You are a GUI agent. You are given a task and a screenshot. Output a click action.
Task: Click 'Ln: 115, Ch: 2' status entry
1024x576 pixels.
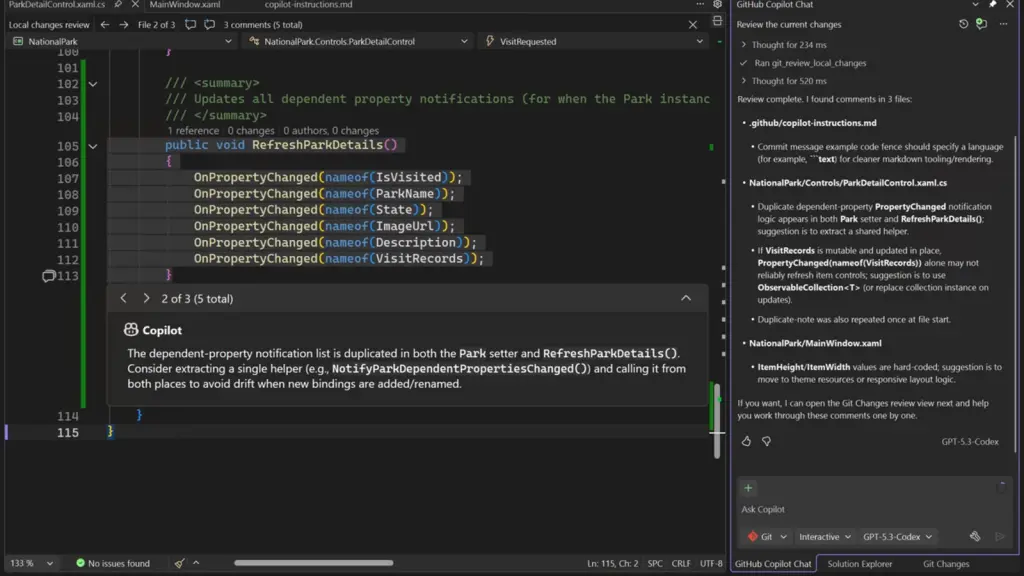coord(613,563)
